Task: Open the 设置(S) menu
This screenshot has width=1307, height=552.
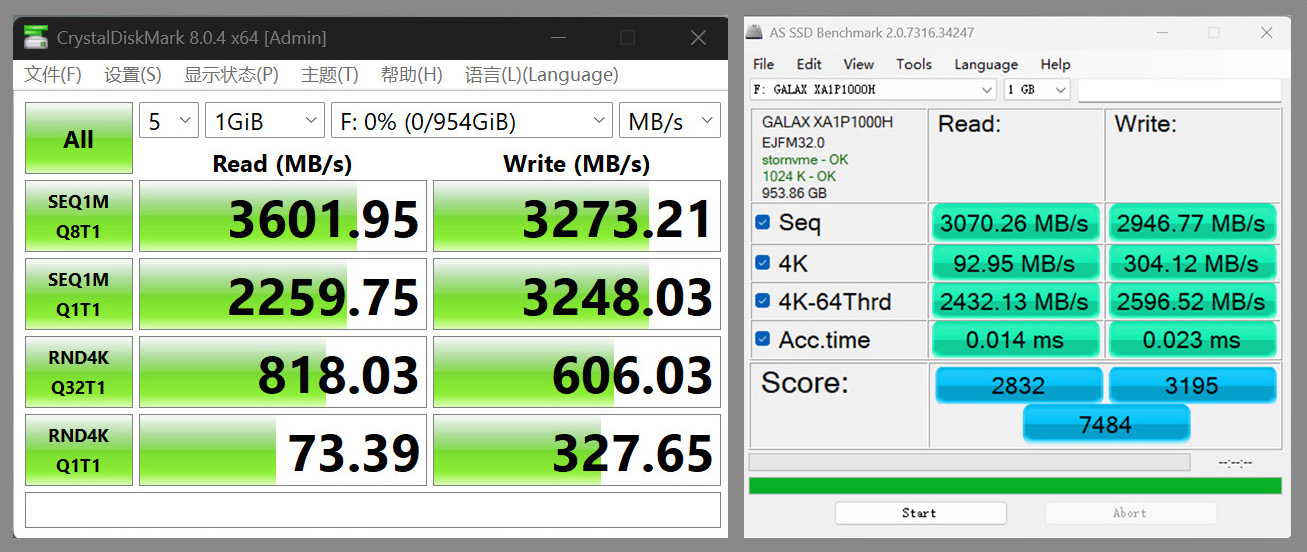Action: [133, 75]
